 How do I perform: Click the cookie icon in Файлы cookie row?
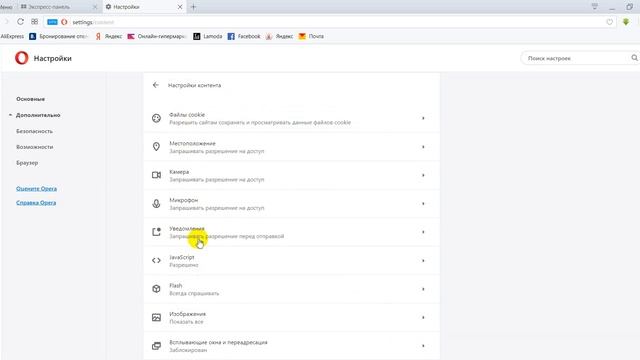(156, 118)
